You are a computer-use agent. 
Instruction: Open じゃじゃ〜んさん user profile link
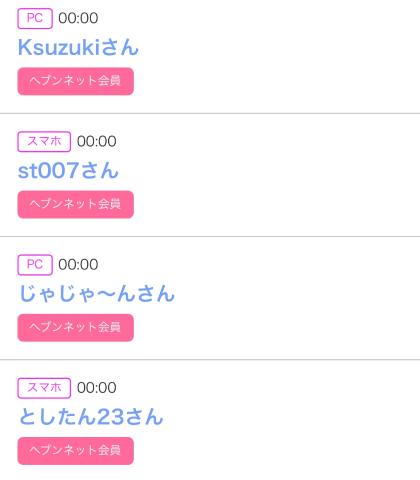pyautogui.click(x=97, y=294)
